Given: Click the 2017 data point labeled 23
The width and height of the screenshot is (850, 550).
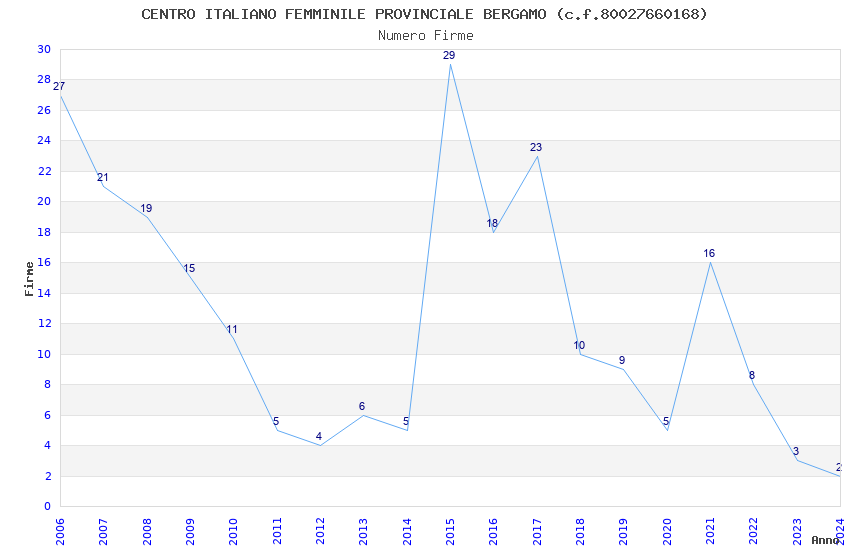Looking at the screenshot, I should 537,156.
